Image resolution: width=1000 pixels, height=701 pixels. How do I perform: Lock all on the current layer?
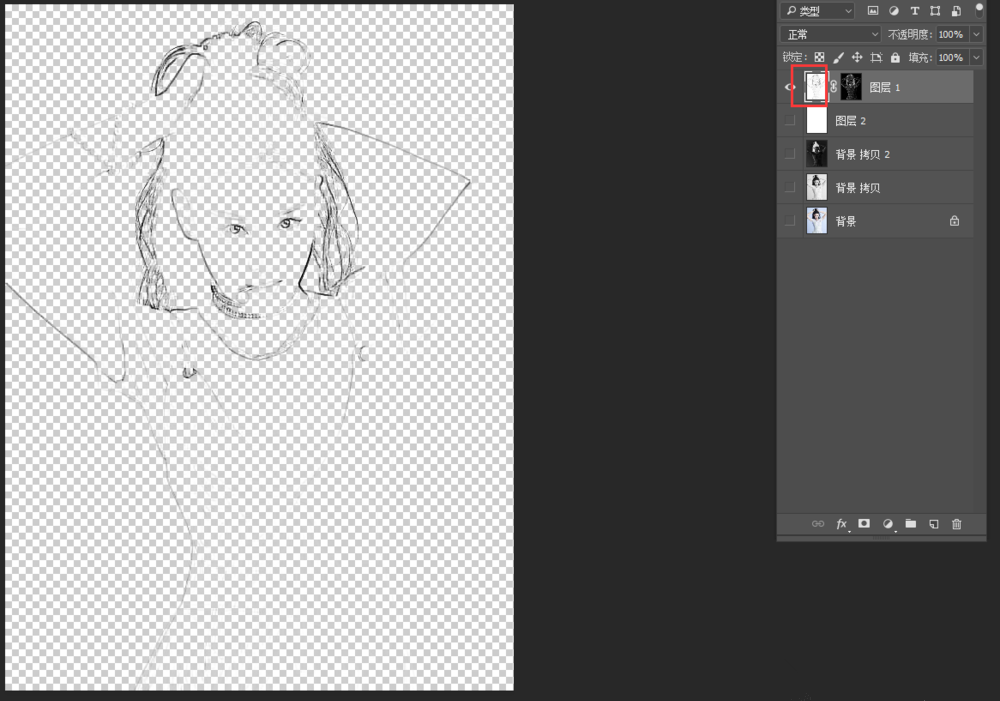894,57
